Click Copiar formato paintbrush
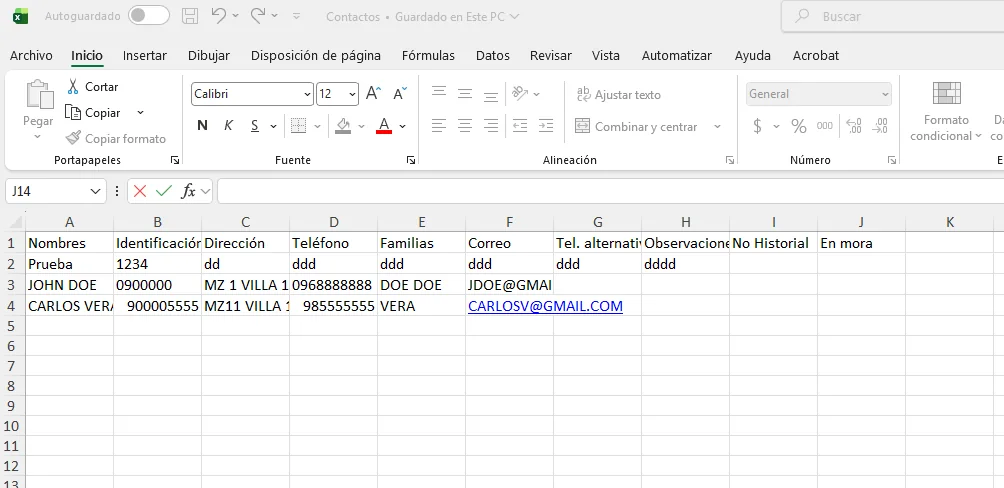Image resolution: width=1004 pixels, height=488 pixels. 116,138
